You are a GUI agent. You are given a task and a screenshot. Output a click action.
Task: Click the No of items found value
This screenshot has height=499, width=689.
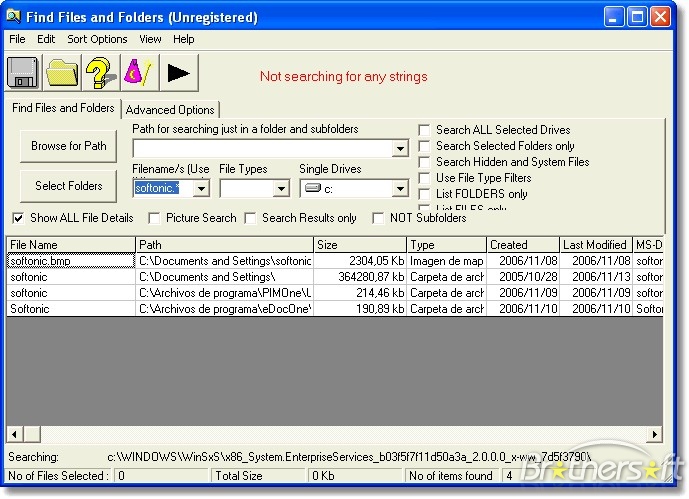tap(510, 476)
